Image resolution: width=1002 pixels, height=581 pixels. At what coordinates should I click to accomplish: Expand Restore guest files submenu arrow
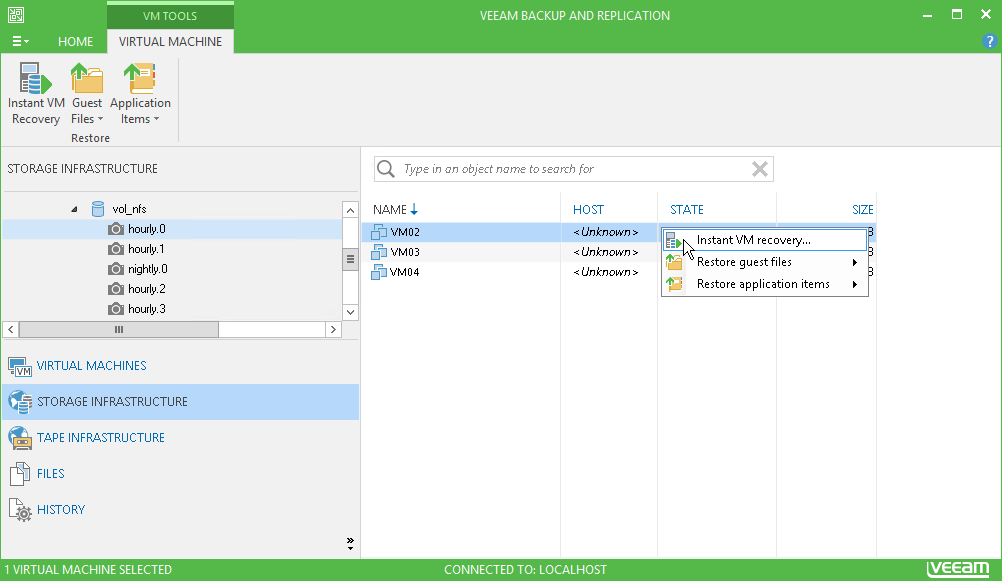coord(854,262)
